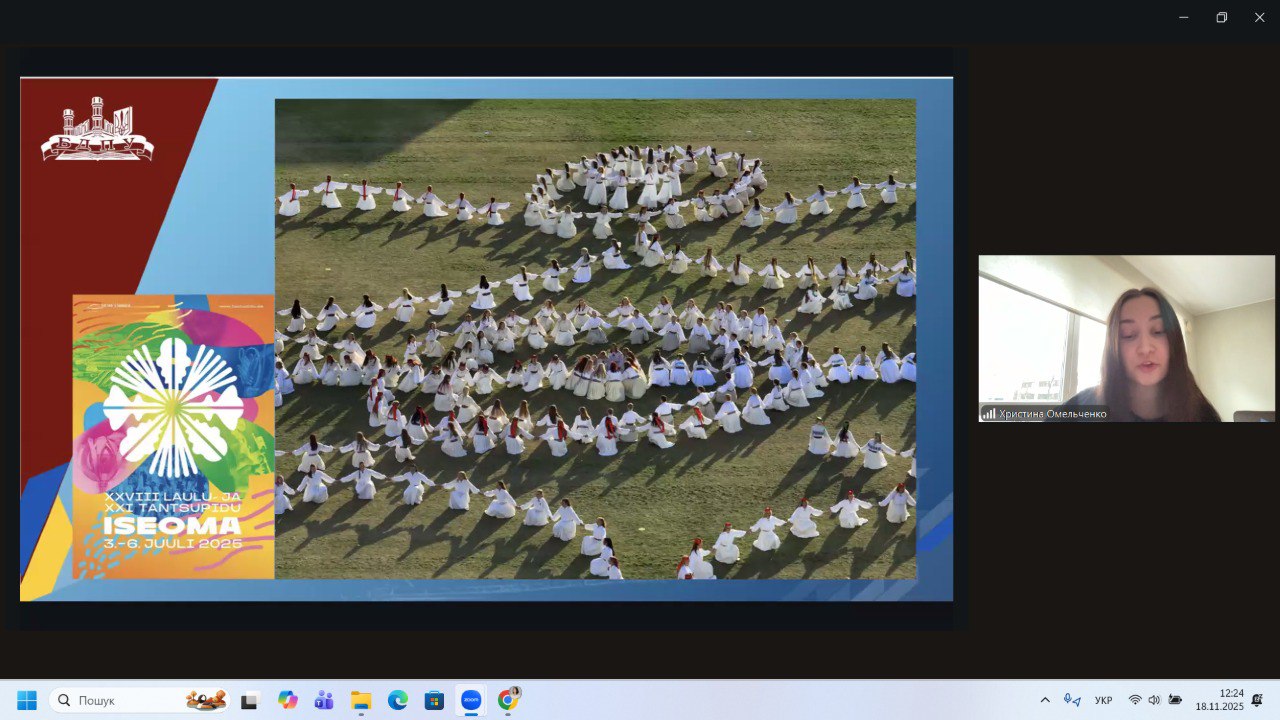Launch Microsoft Edge browser
The width and height of the screenshot is (1280, 720).
click(x=398, y=700)
